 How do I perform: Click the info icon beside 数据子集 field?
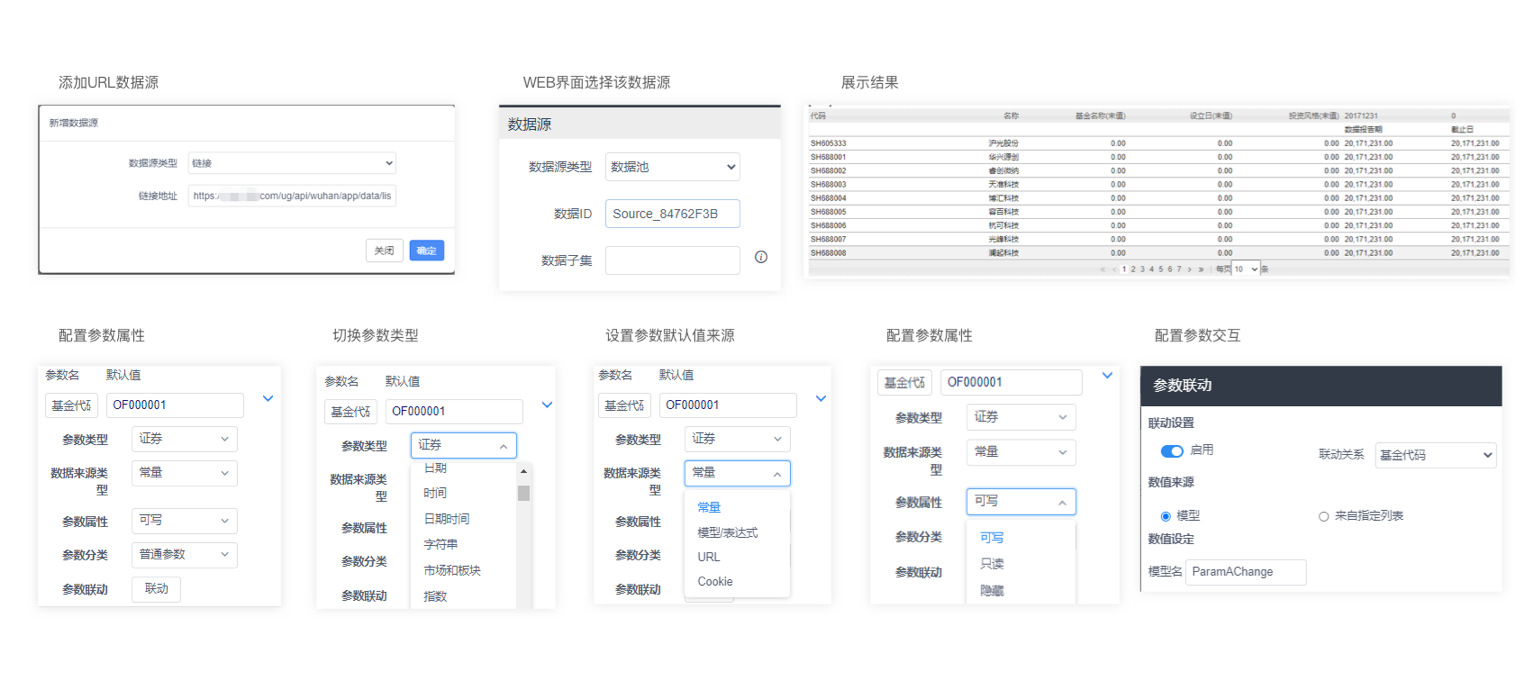point(761,257)
